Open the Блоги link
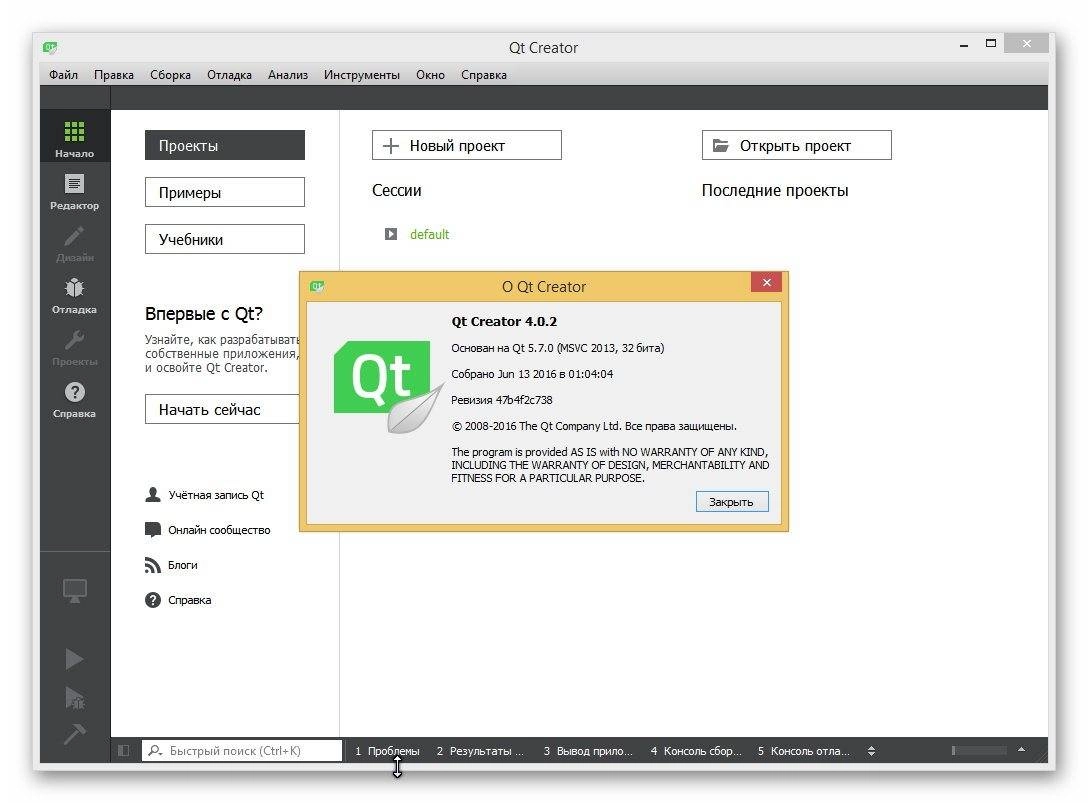1088x803 pixels. [182, 565]
